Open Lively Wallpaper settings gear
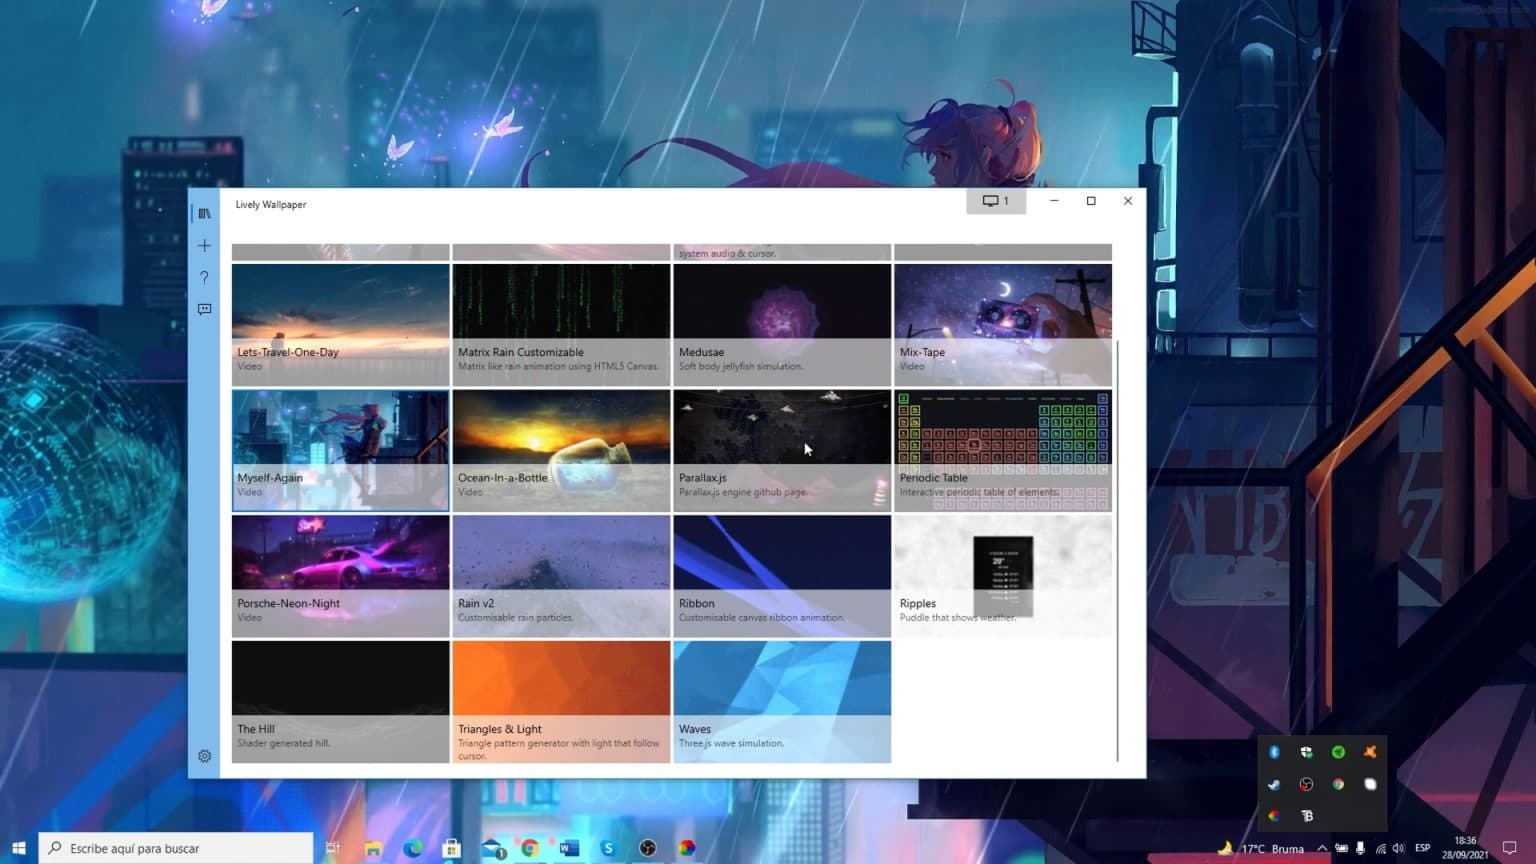This screenshot has height=864, width=1536. click(x=205, y=755)
